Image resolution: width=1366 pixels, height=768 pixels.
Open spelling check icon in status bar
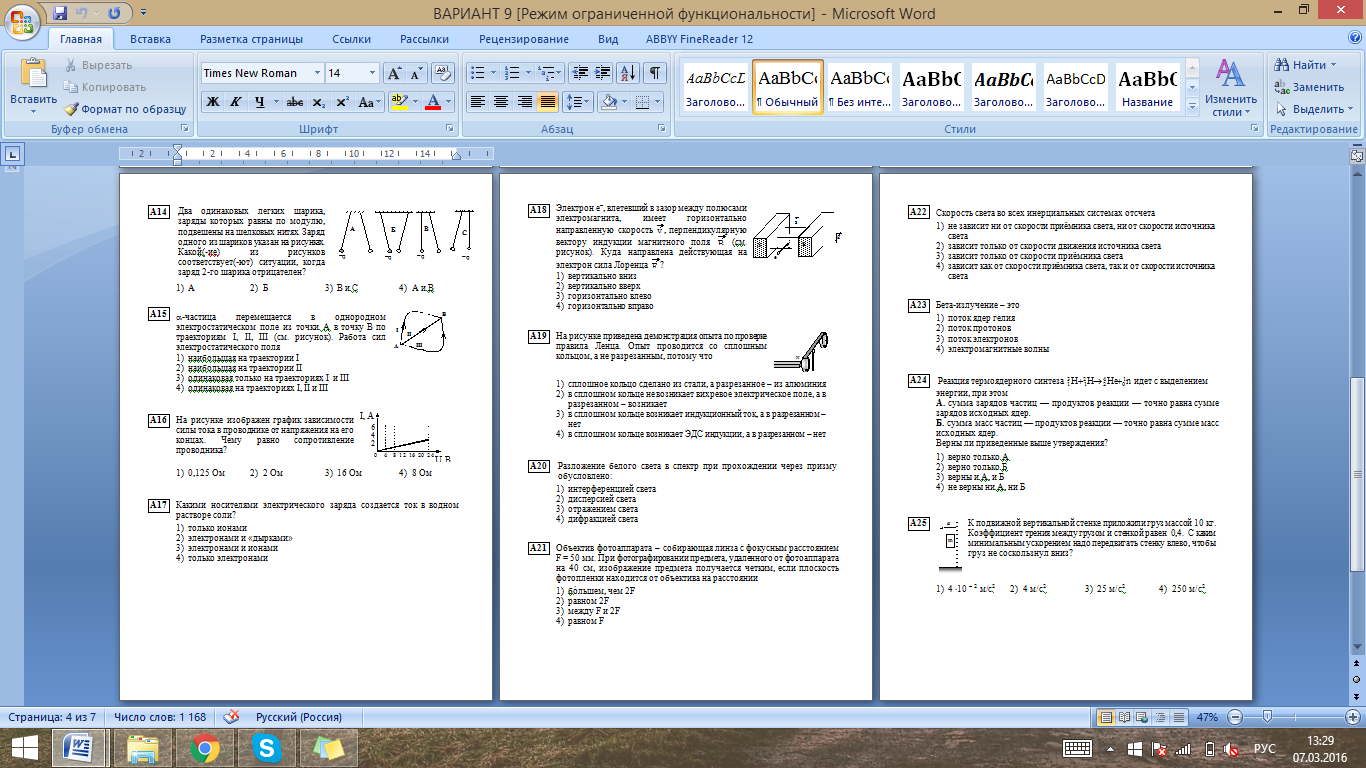(x=232, y=717)
